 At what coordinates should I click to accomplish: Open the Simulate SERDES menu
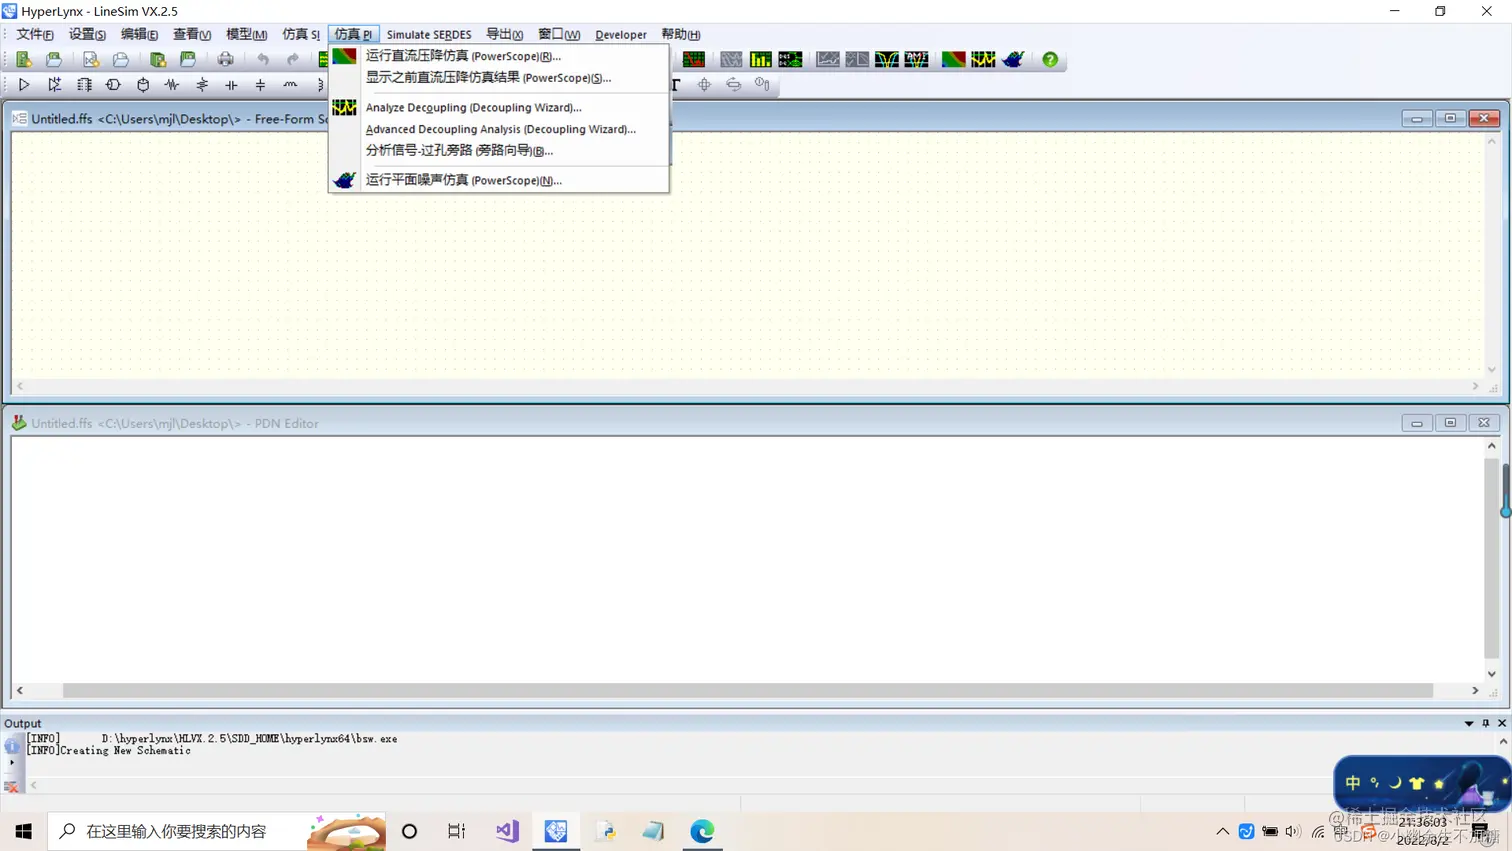pos(429,34)
